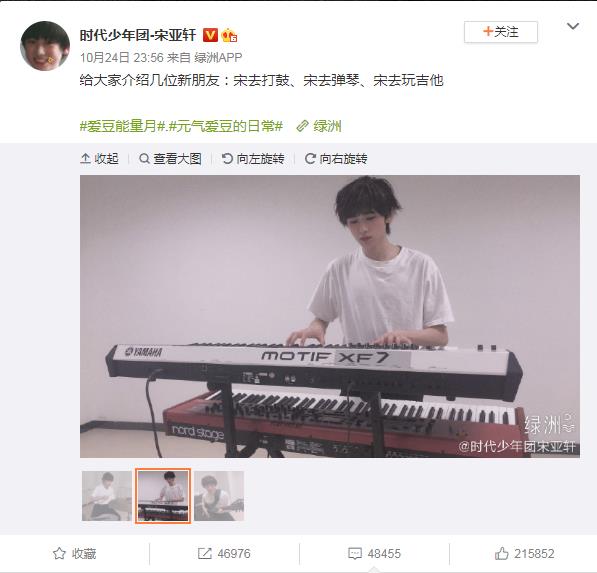
Task: Click the membership badge beside the username
Action: pyautogui.click(x=230, y=35)
